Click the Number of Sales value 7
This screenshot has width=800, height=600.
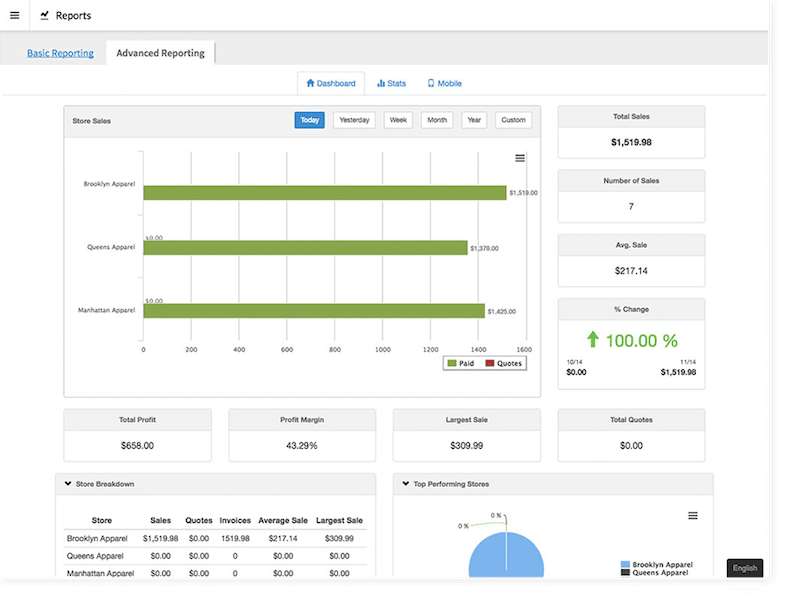tap(631, 207)
